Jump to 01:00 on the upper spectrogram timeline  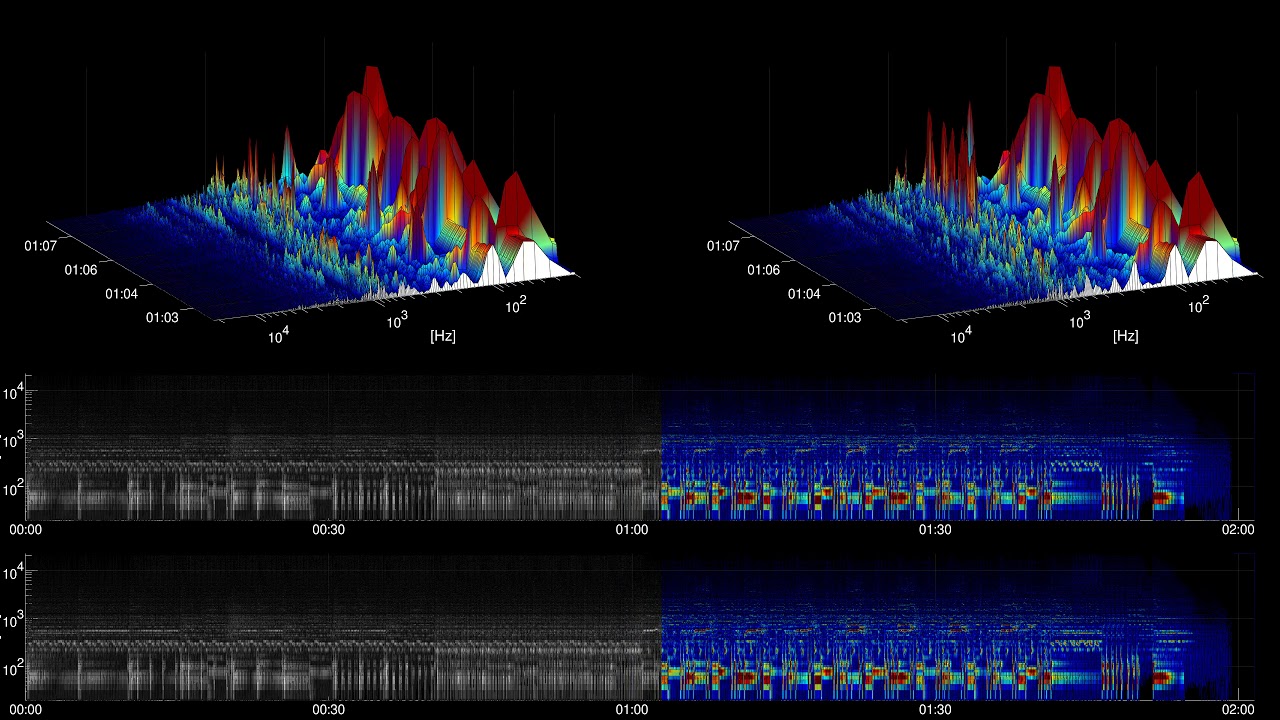point(632,530)
